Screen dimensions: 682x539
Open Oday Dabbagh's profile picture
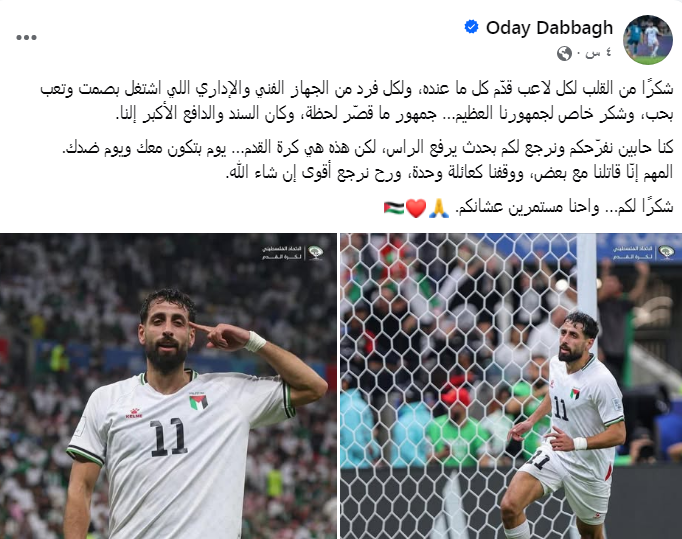[x=648, y=40]
